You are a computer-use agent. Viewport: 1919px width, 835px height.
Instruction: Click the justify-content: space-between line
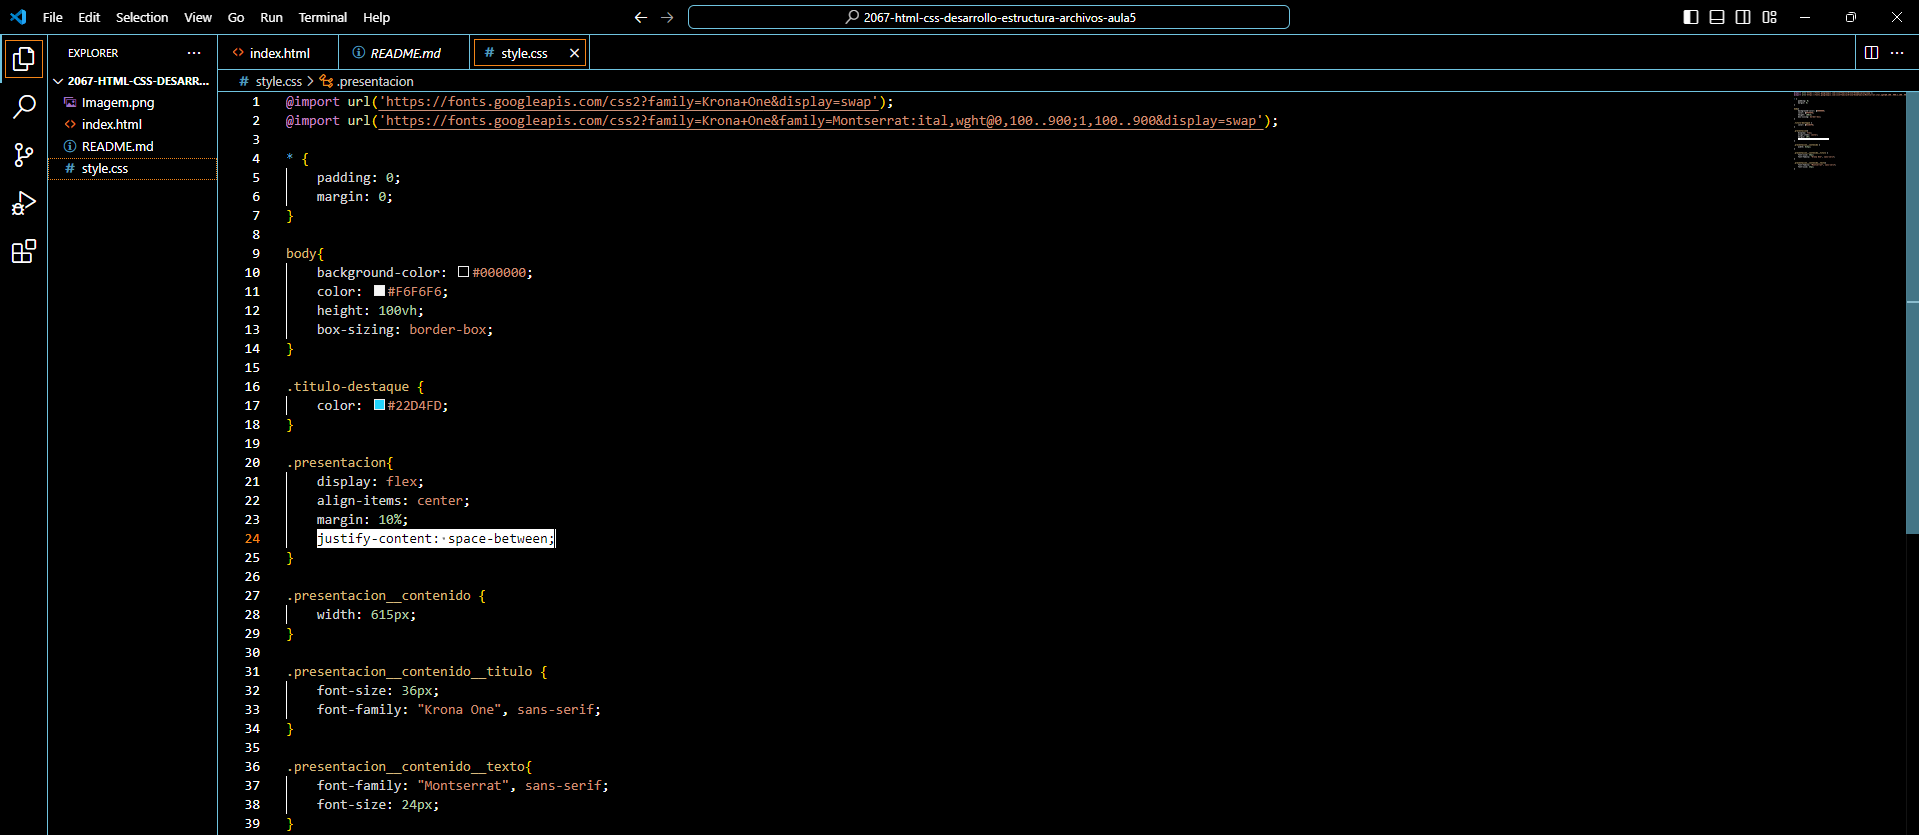point(435,538)
